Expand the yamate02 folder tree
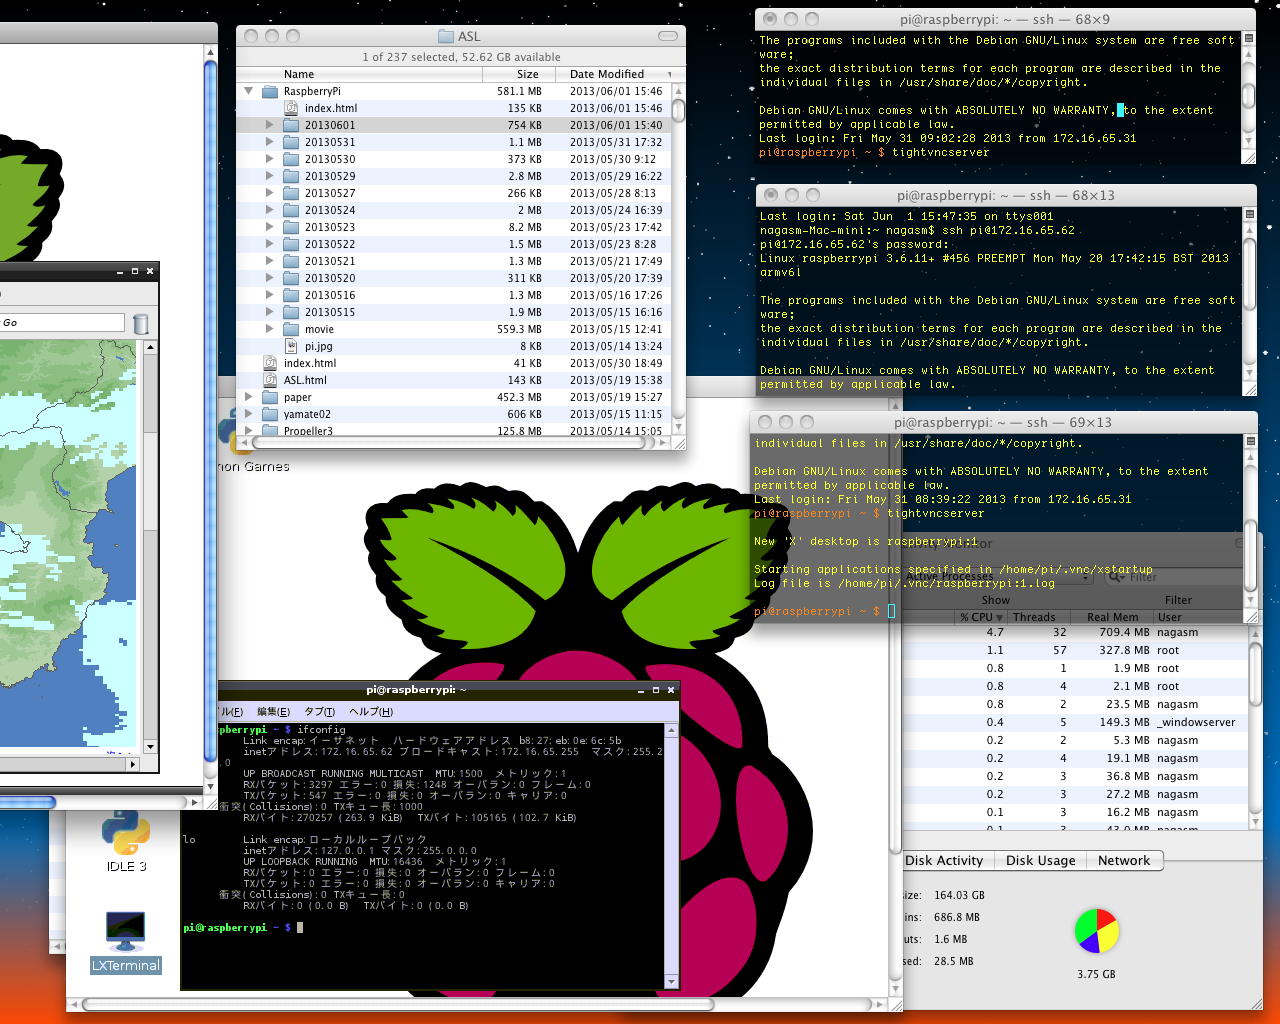This screenshot has height=1024, width=1280. tap(248, 414)
